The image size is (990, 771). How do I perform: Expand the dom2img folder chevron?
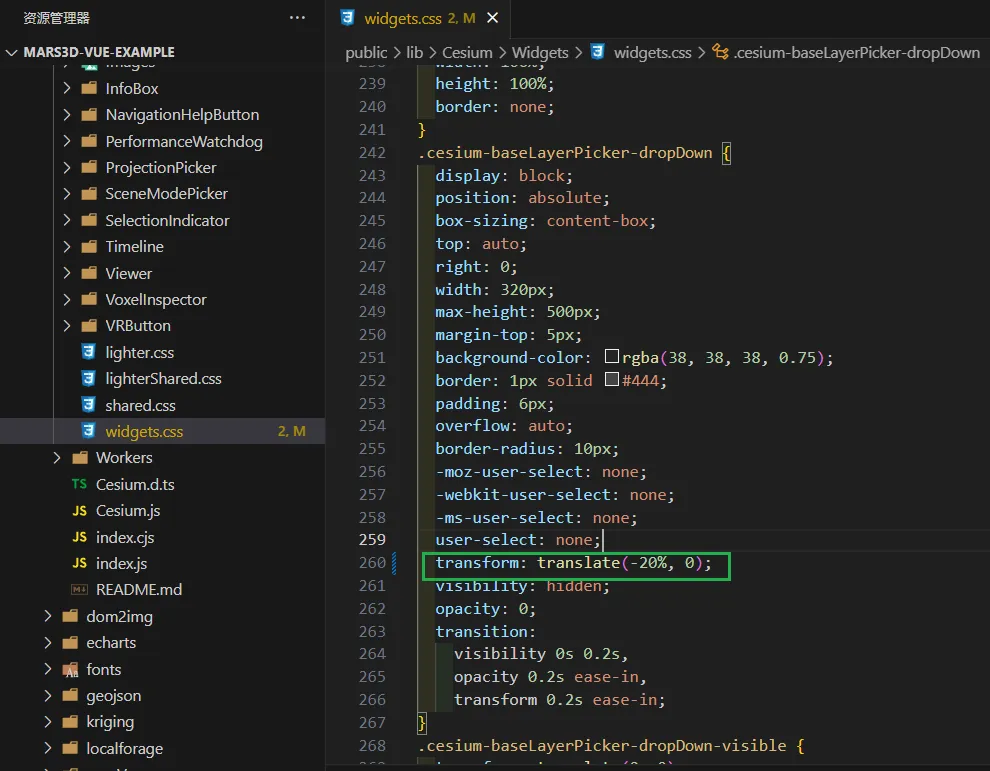(48, 616)
